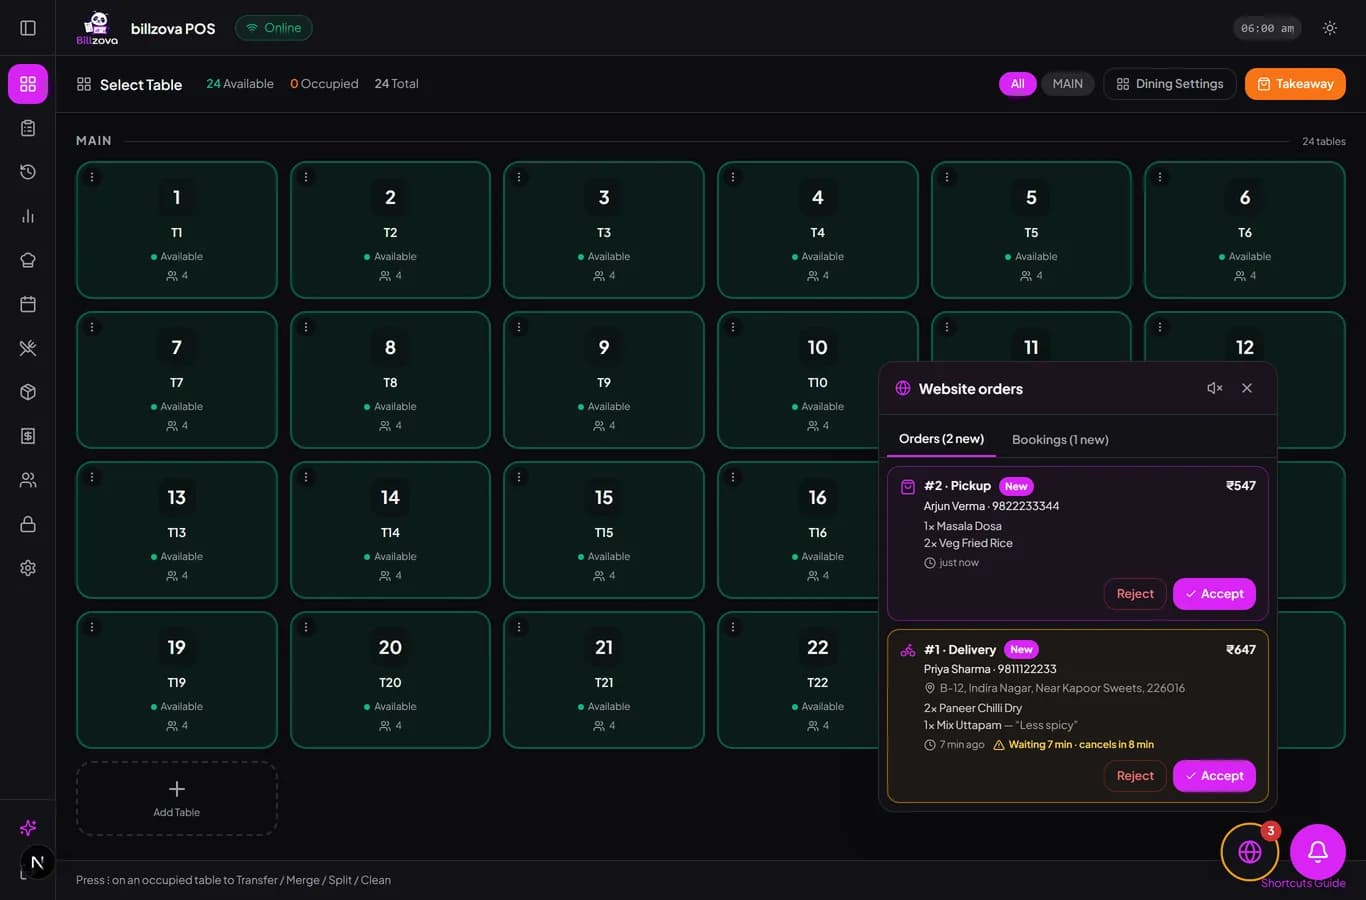Open the settings gear sidebar icon

(28, 568)
